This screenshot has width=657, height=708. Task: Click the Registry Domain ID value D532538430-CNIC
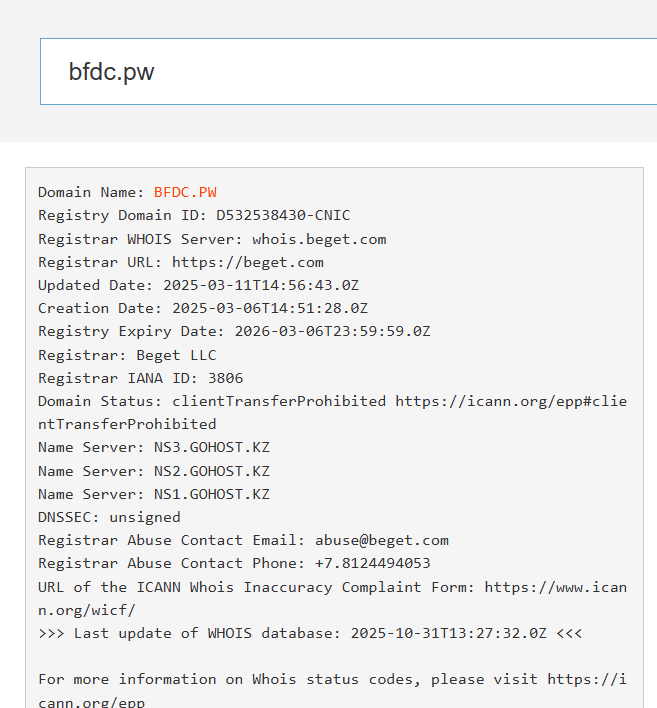(x=283, y=215)
